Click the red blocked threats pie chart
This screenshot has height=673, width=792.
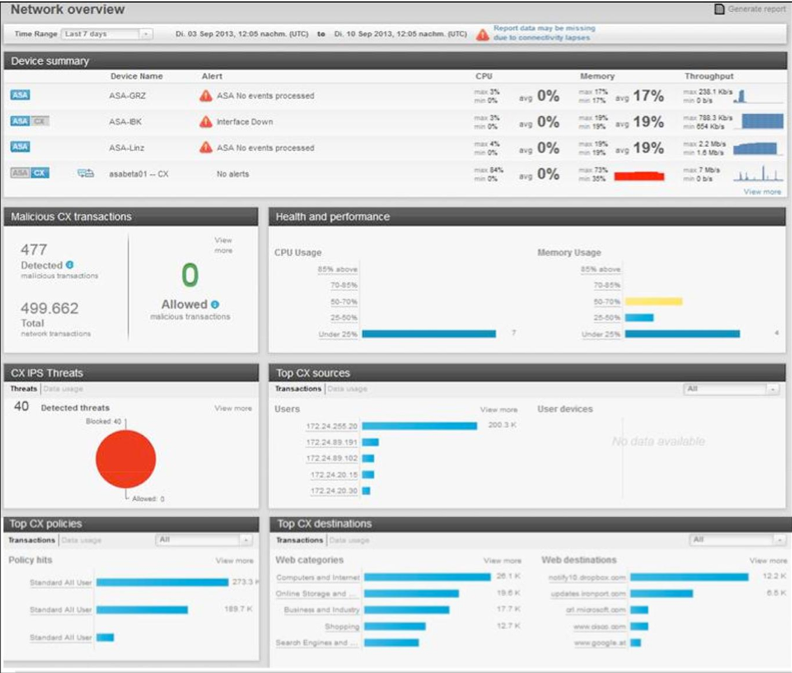point(126,458)
